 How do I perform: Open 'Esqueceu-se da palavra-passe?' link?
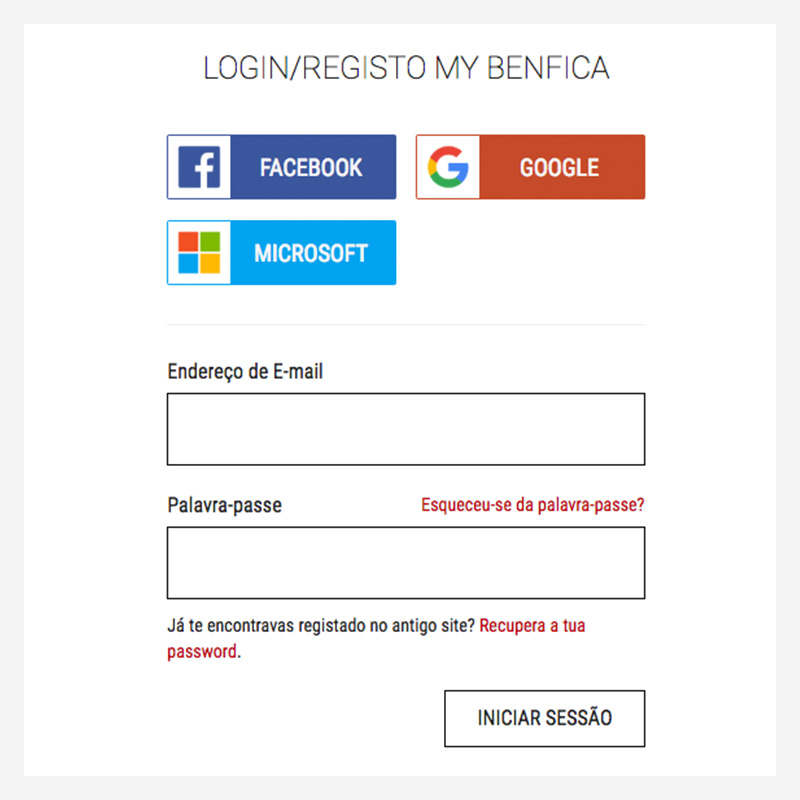coord(532,505)
